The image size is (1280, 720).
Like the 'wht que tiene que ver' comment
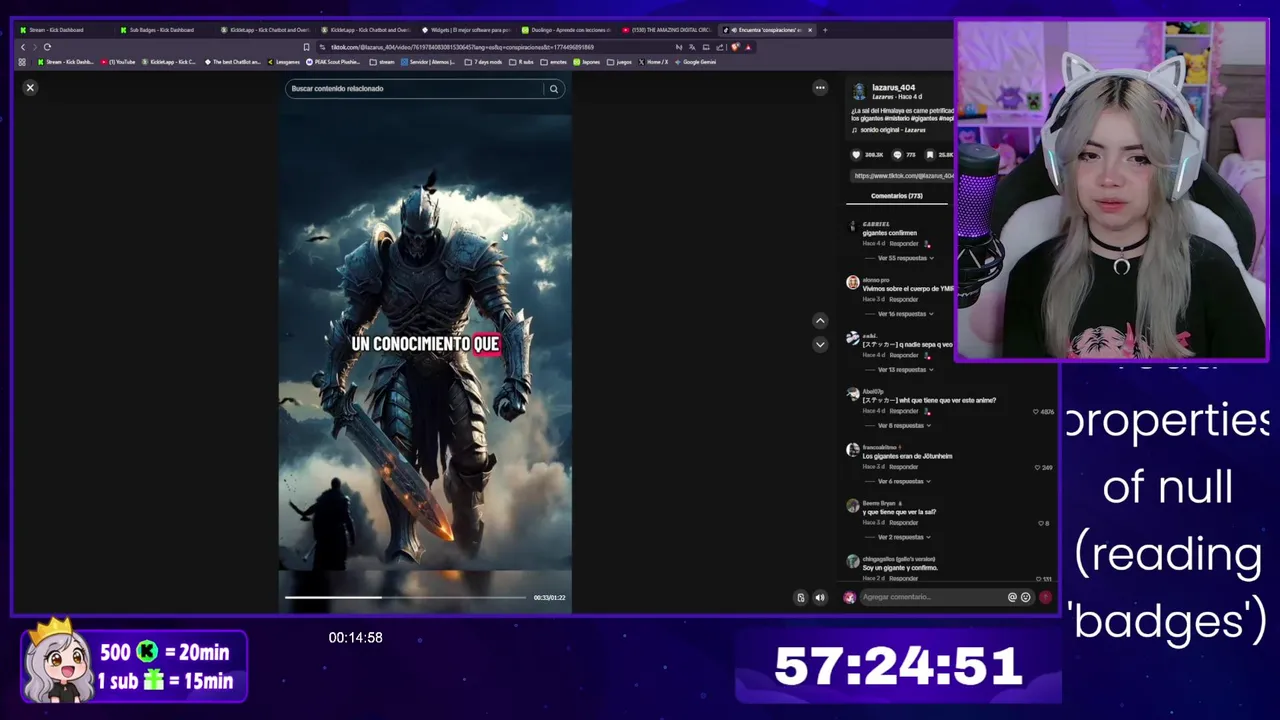[x=1036, y=412]
